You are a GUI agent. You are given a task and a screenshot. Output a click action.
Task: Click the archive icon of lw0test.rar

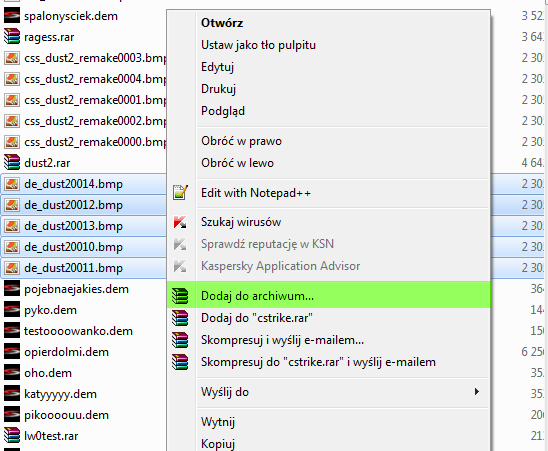(x=12, y=436)
